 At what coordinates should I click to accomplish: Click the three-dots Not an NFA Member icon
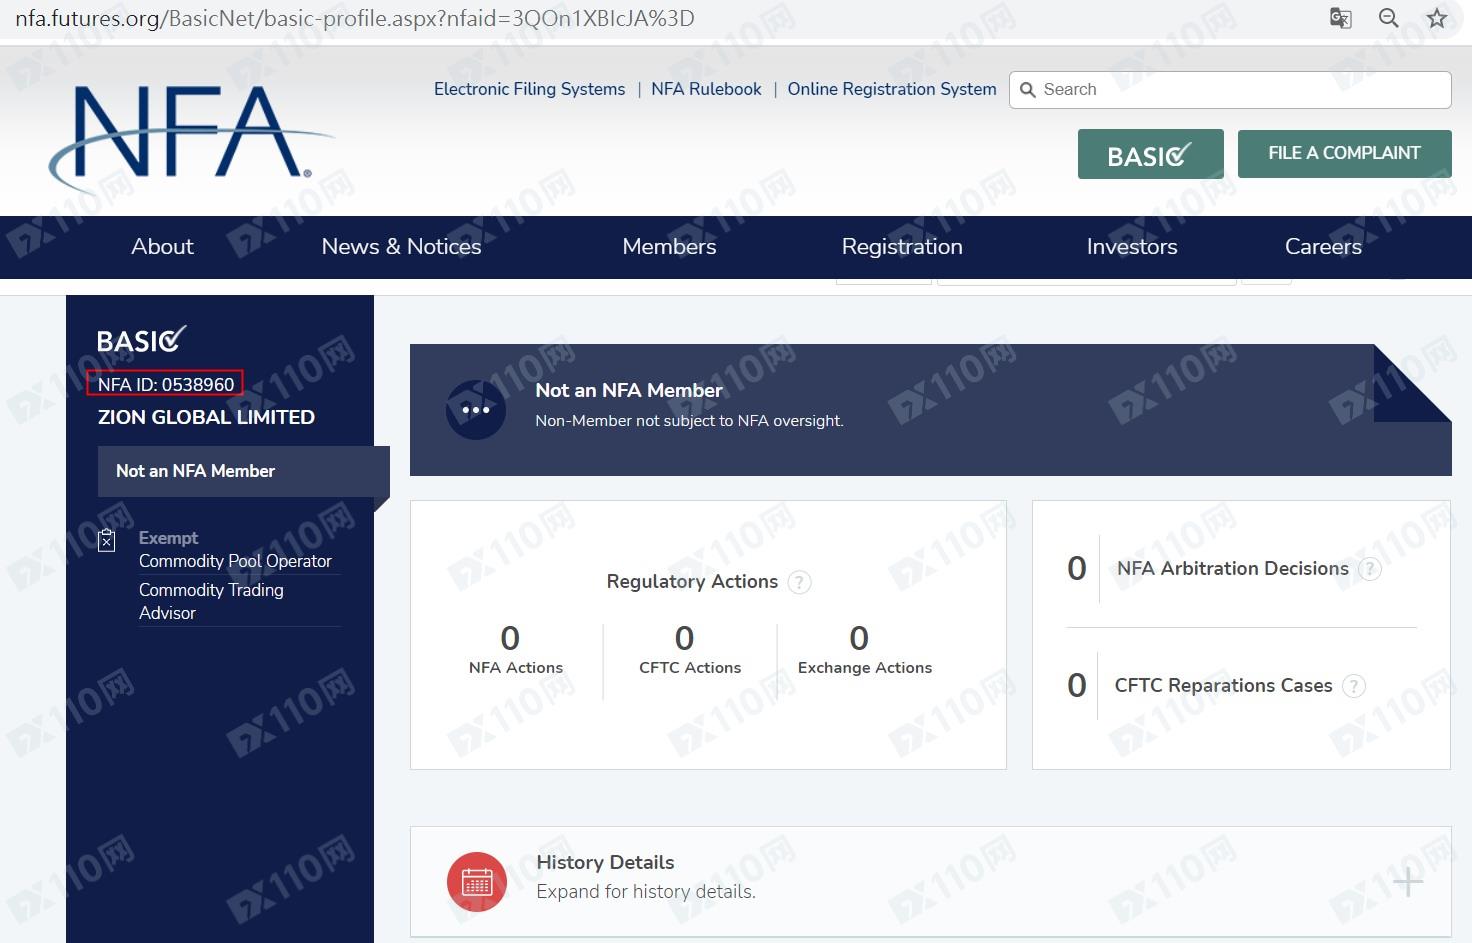[x=476, y=410]
